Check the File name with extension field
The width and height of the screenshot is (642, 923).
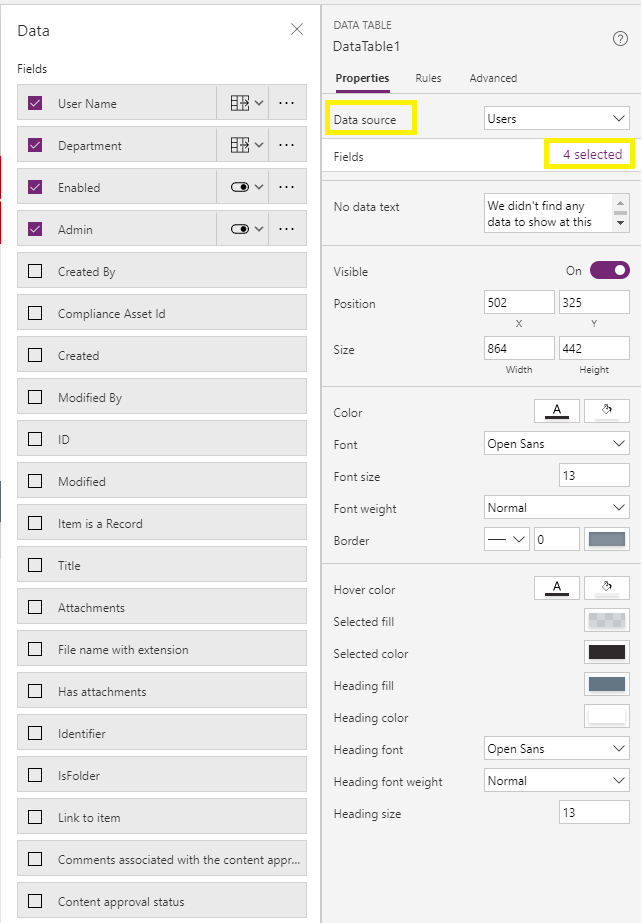(x=35, y=649)
